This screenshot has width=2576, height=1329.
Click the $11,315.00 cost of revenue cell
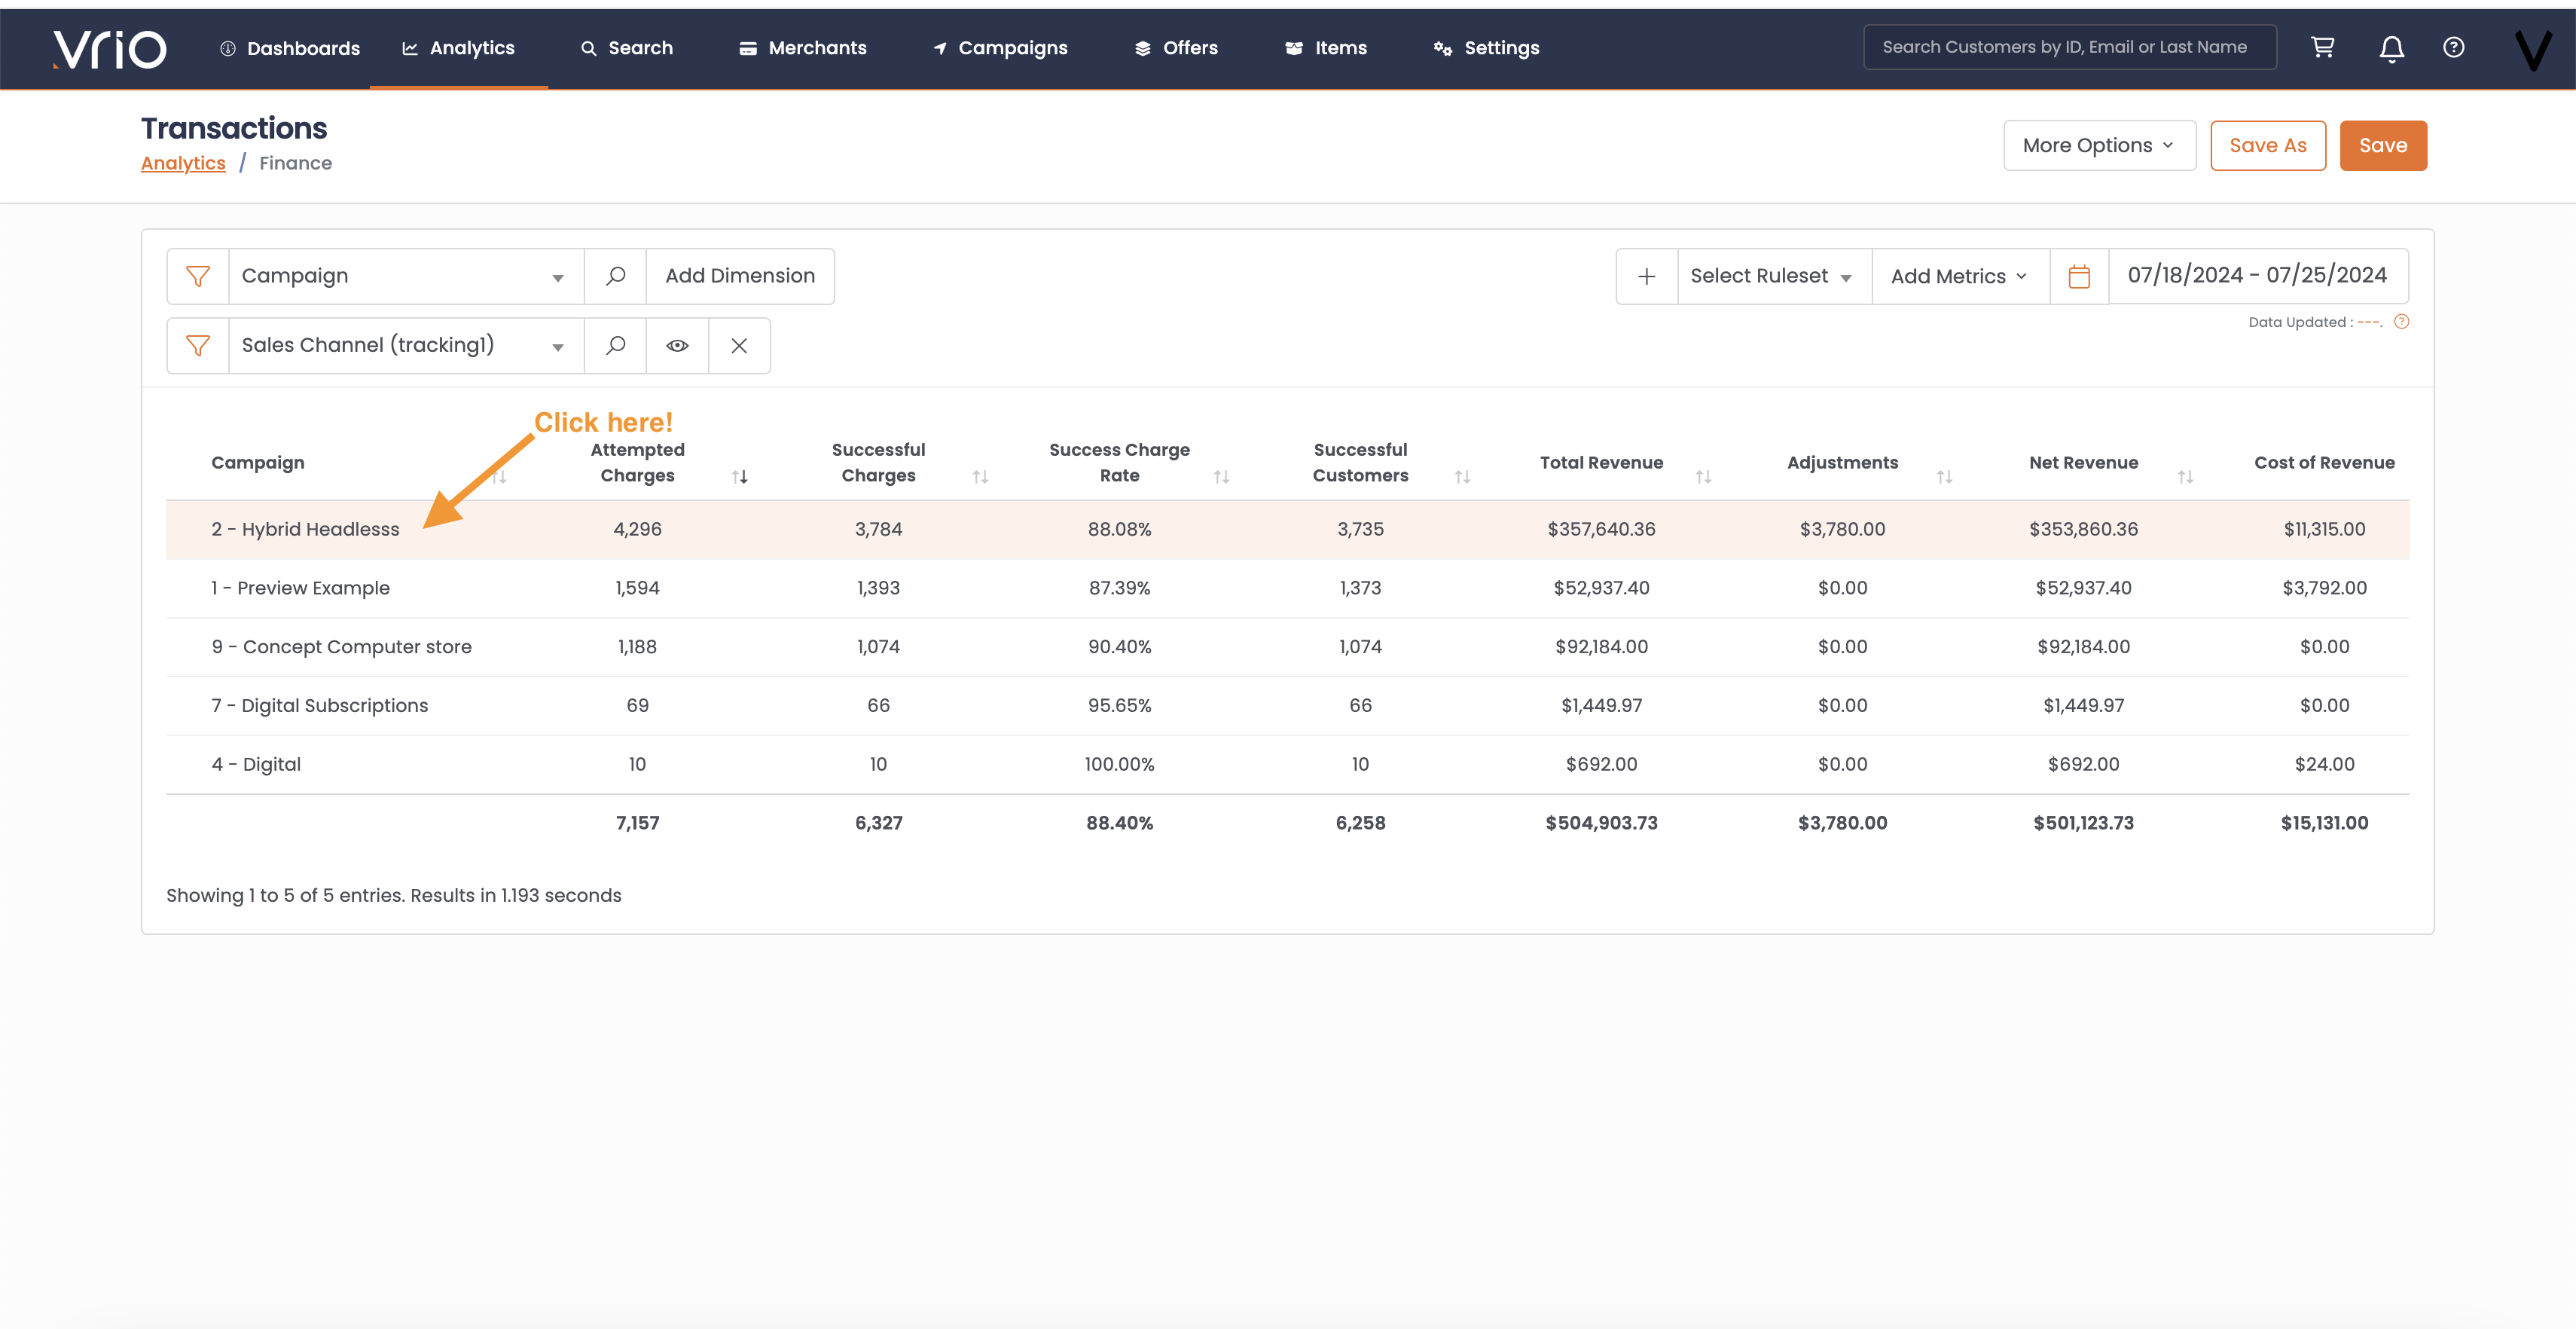click(2324, 529)
